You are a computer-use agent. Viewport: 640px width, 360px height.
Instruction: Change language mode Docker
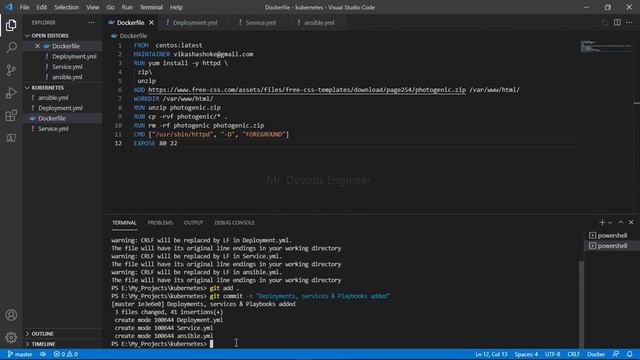(596, 354)
